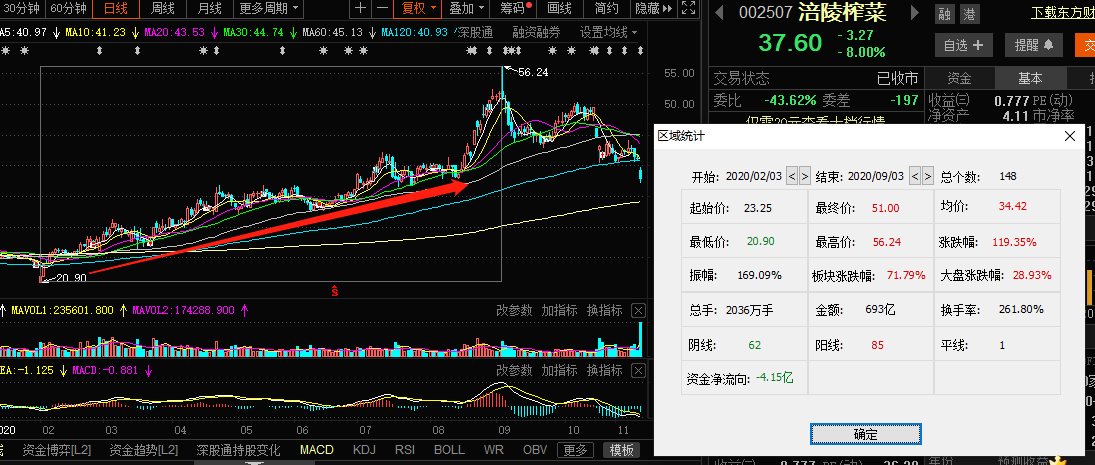This screenshot has width=1095, height=465.
Task: Select the KDJ indicator tab
Action: (x=364, y=450)
